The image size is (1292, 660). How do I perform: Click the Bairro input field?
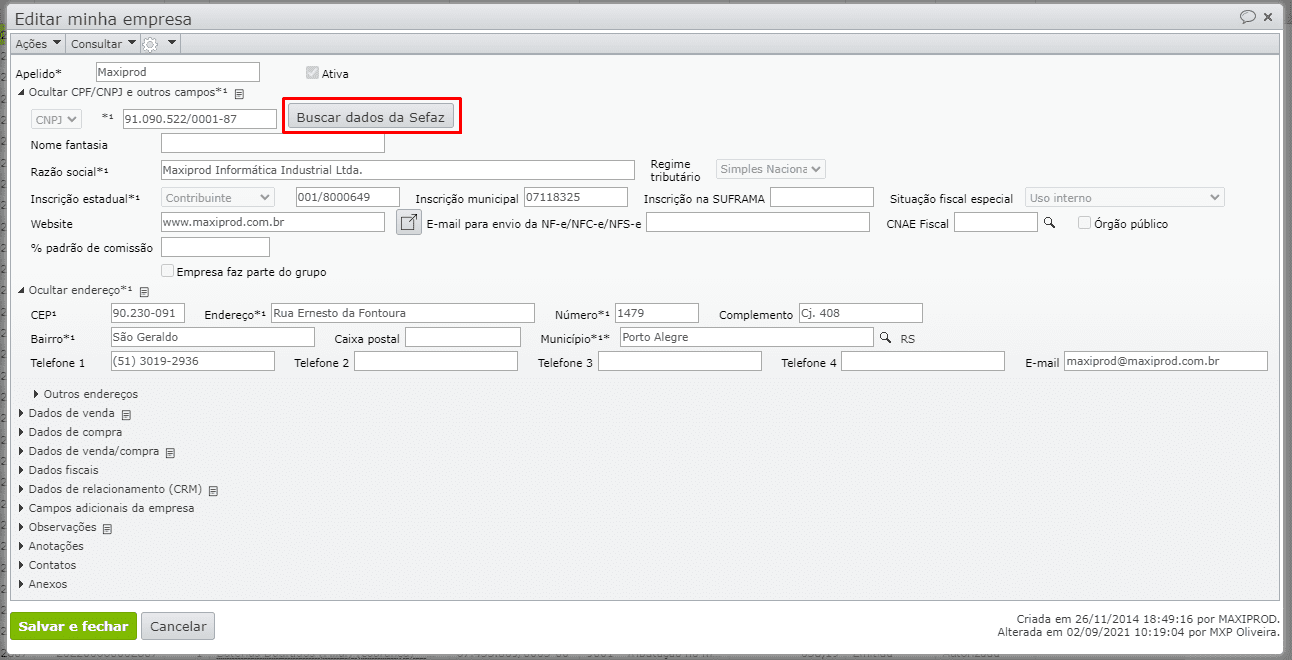[x=212, y=337]
